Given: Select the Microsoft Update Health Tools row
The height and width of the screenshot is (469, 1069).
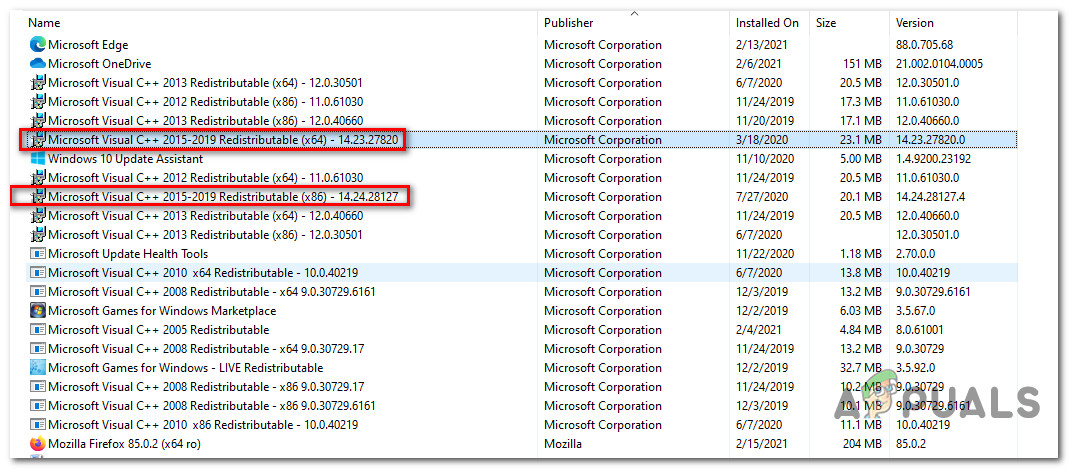Looking at the screenshot, I should pos(128,254).
